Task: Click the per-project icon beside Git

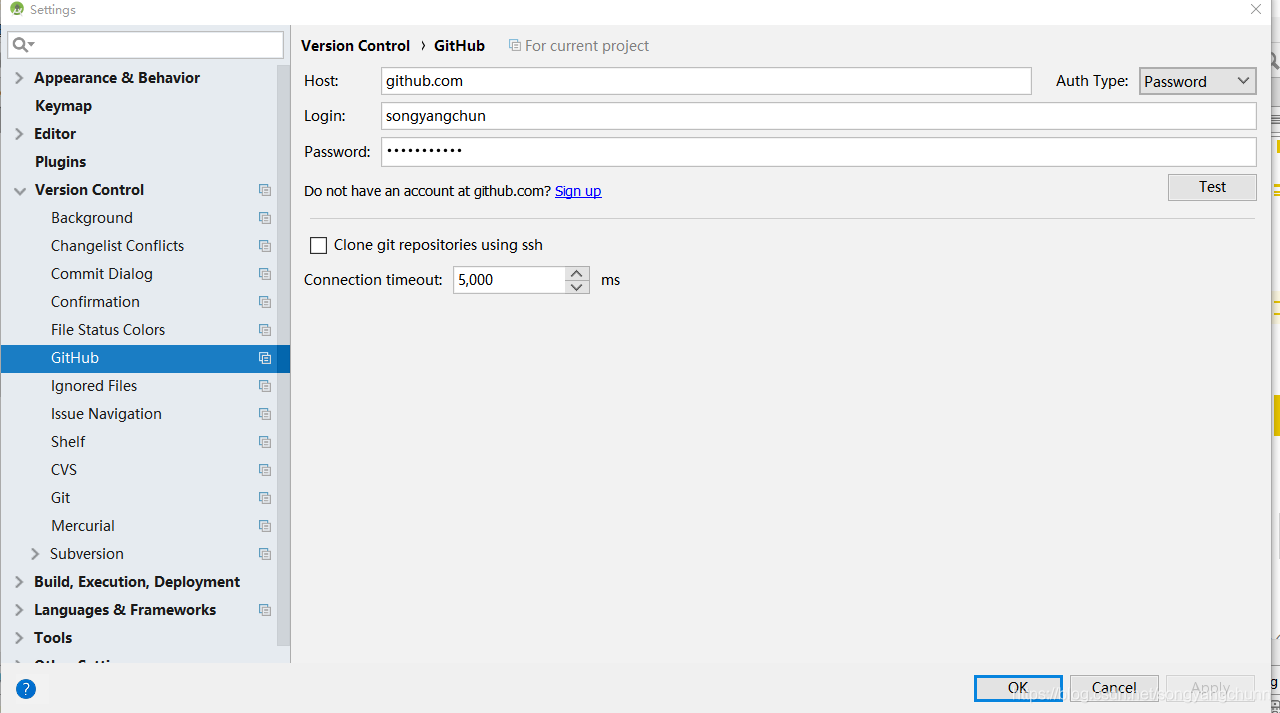Action: click(265, 498)
